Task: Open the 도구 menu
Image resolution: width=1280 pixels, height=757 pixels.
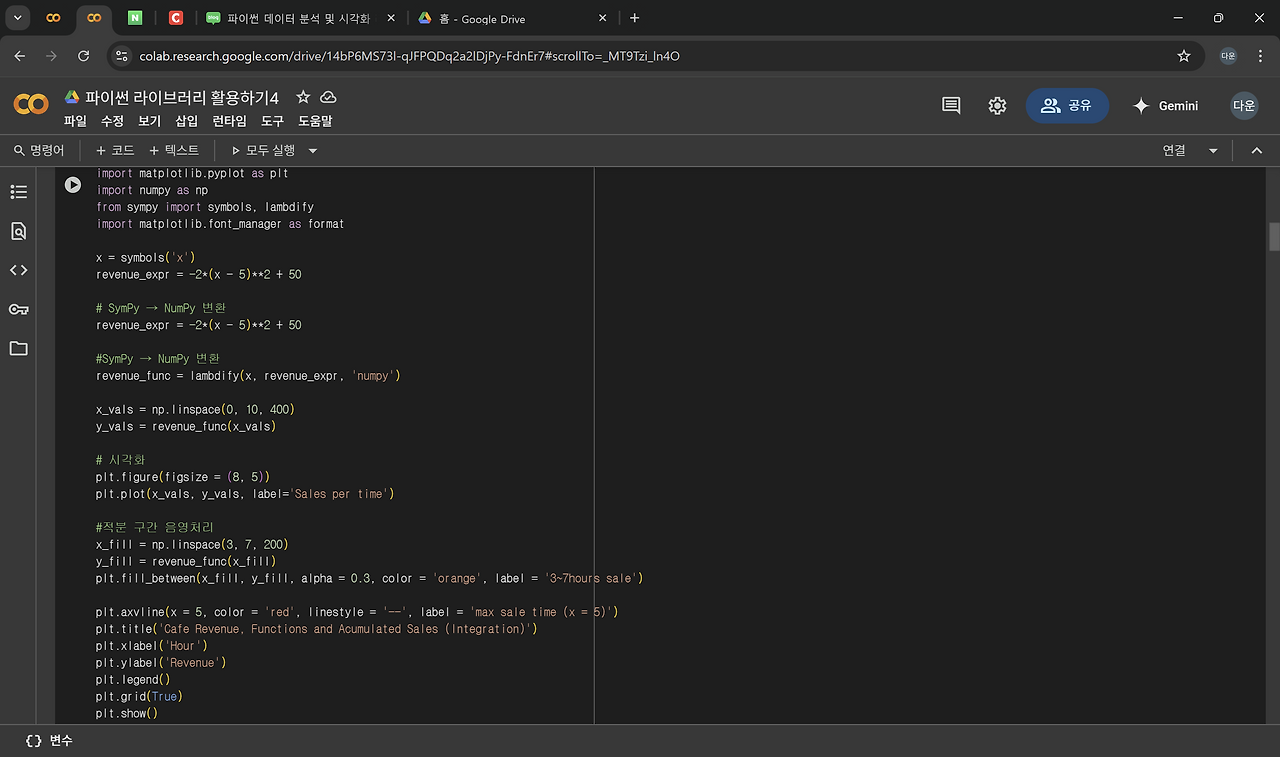Action: [272, 121]
